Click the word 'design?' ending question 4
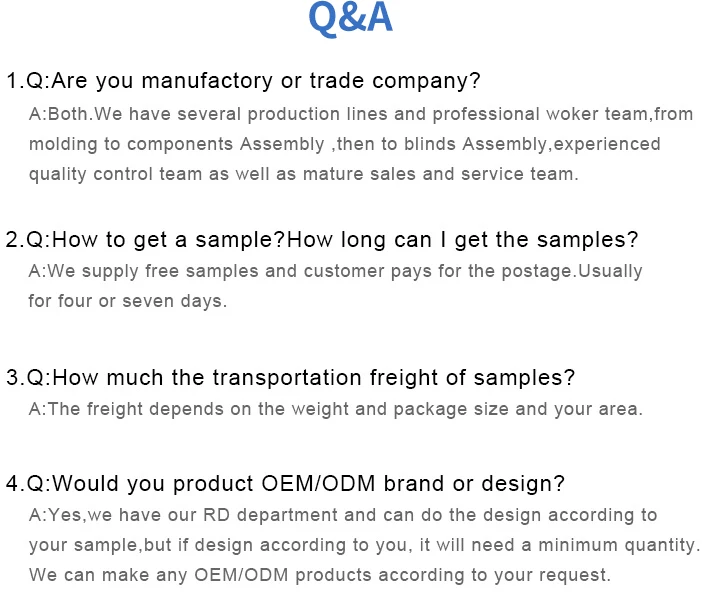The image size is (702, 600). click(523, 484)
